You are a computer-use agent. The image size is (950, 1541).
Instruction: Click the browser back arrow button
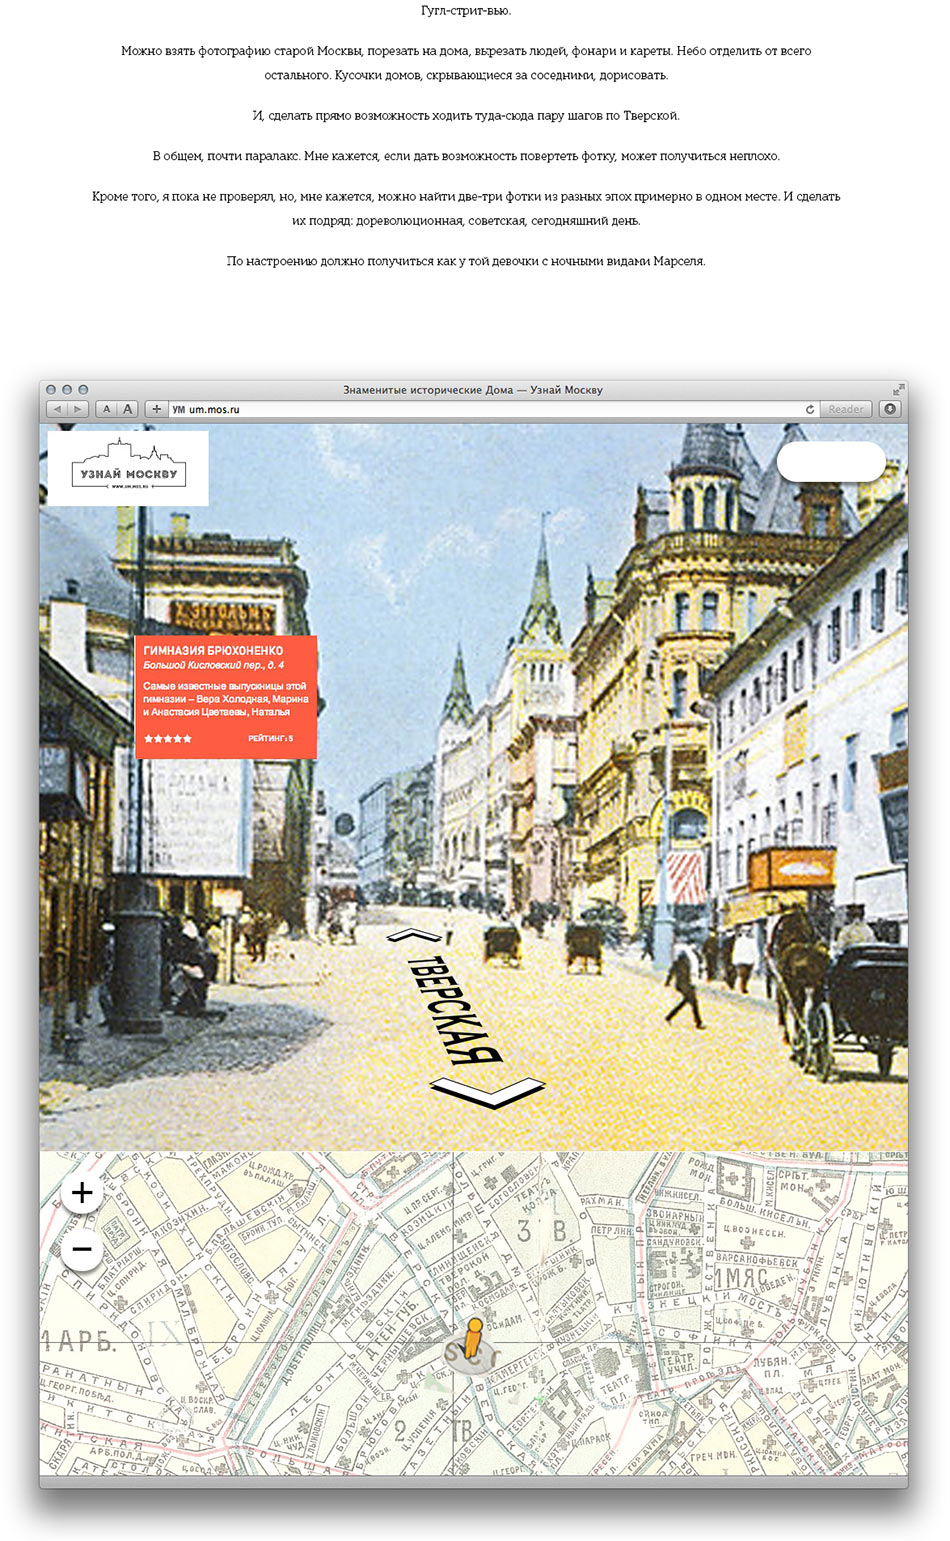(56, 409)
